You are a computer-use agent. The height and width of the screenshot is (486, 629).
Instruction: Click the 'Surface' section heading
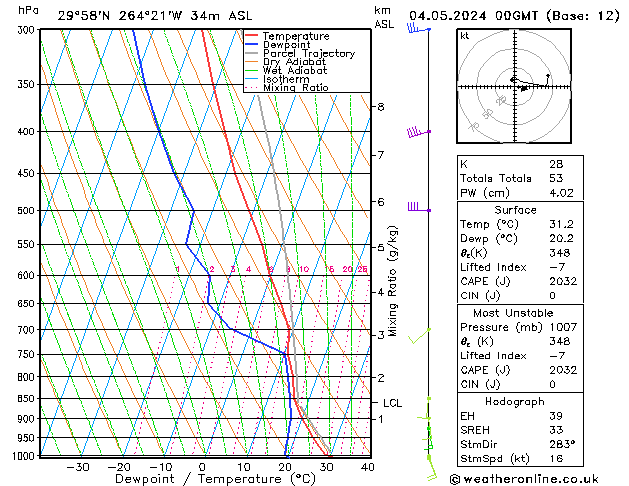[515, 210]
